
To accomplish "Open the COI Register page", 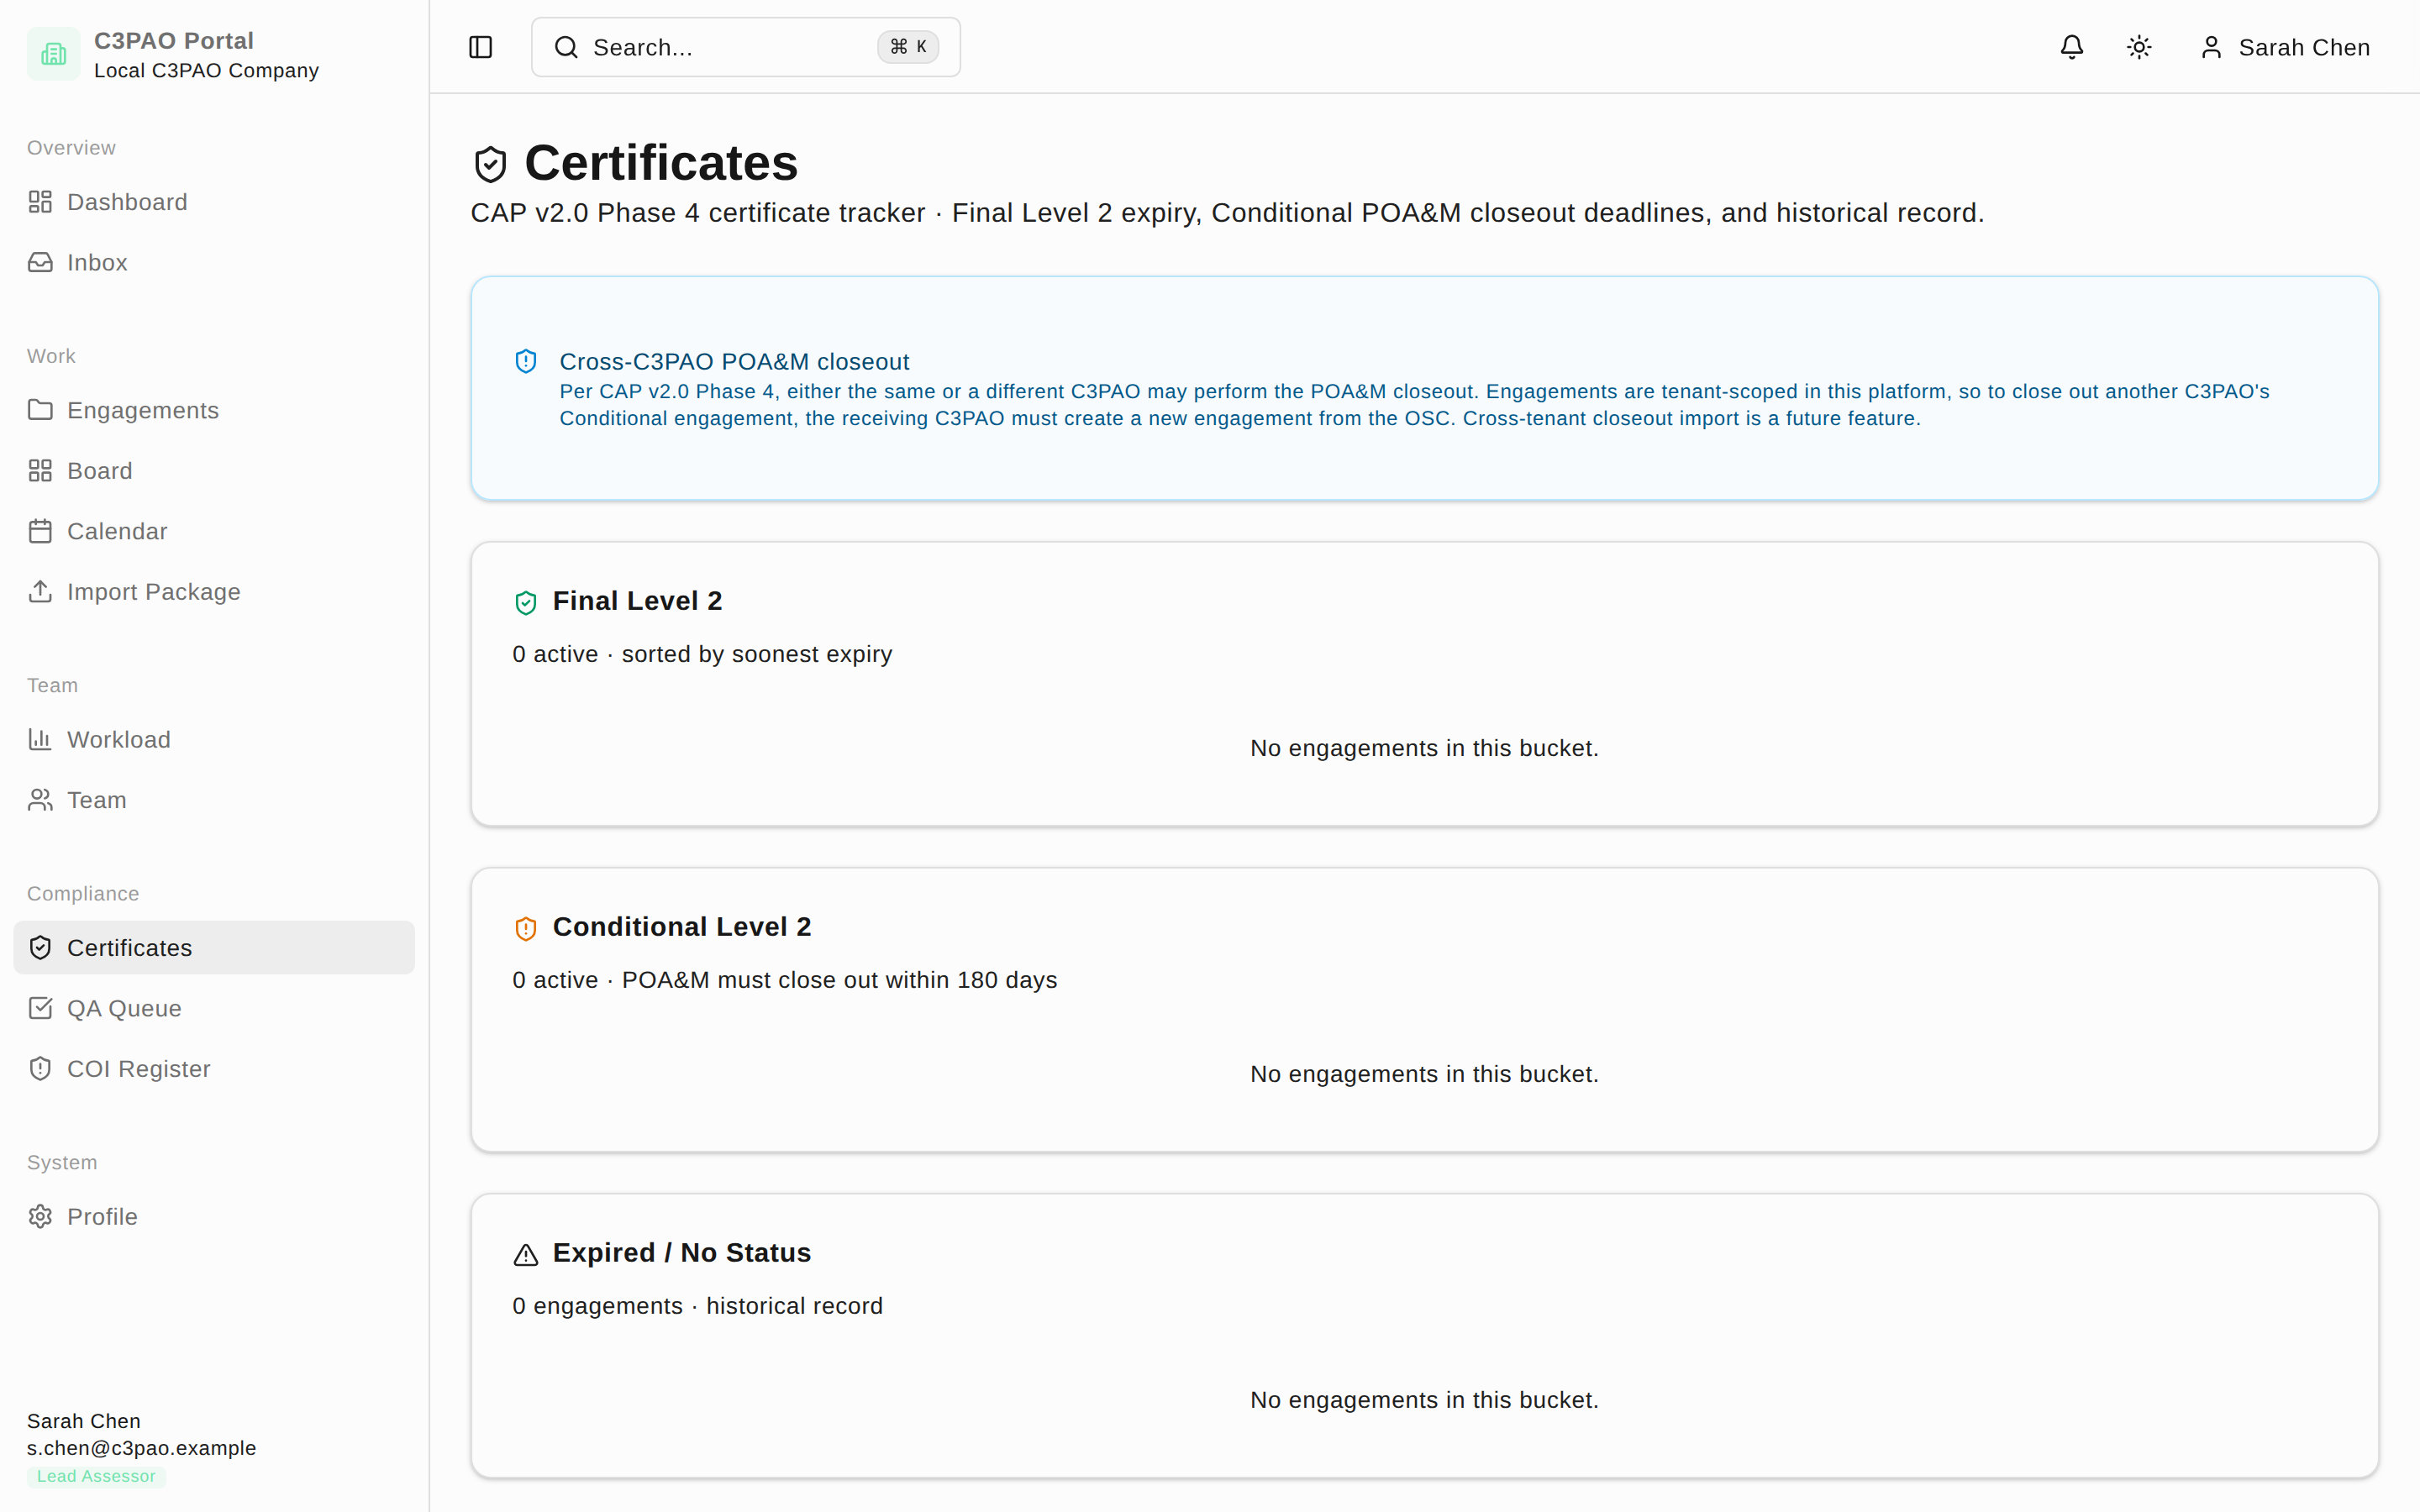I will (214, 1069).
